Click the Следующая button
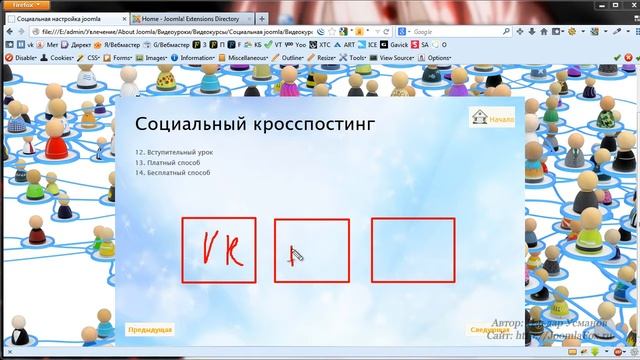This screenshot has width=640, height=360. tap(490, 330)
